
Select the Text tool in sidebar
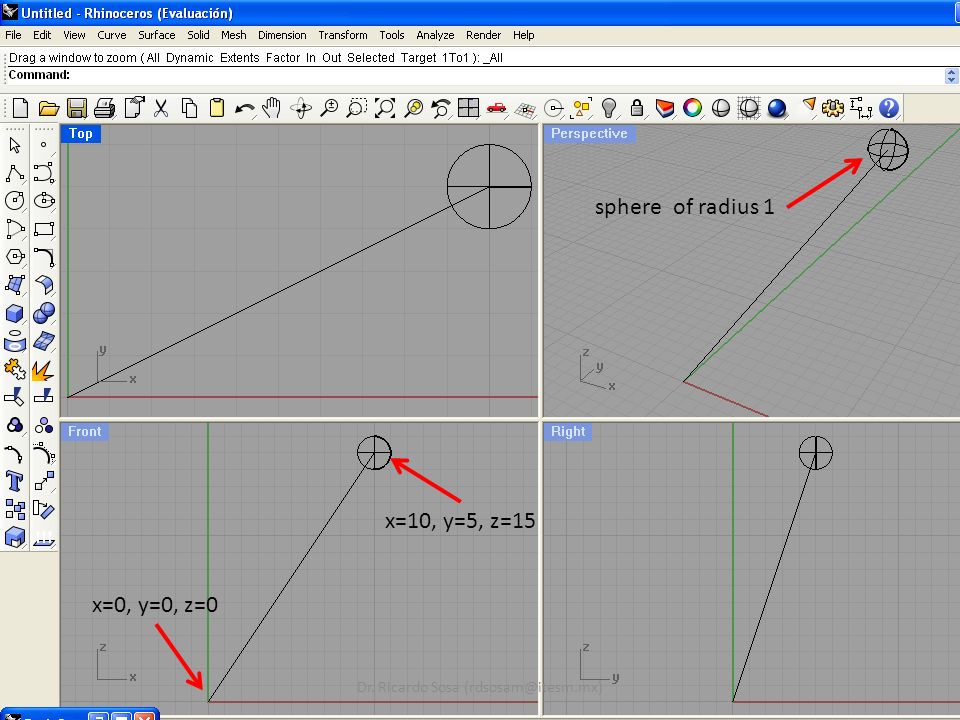tap(15, 481)
